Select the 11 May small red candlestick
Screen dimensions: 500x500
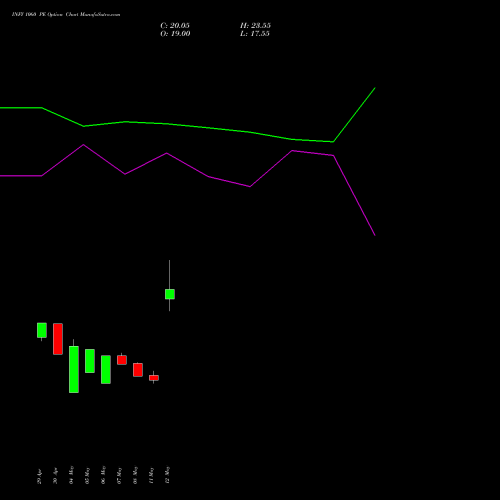(154, 378)
